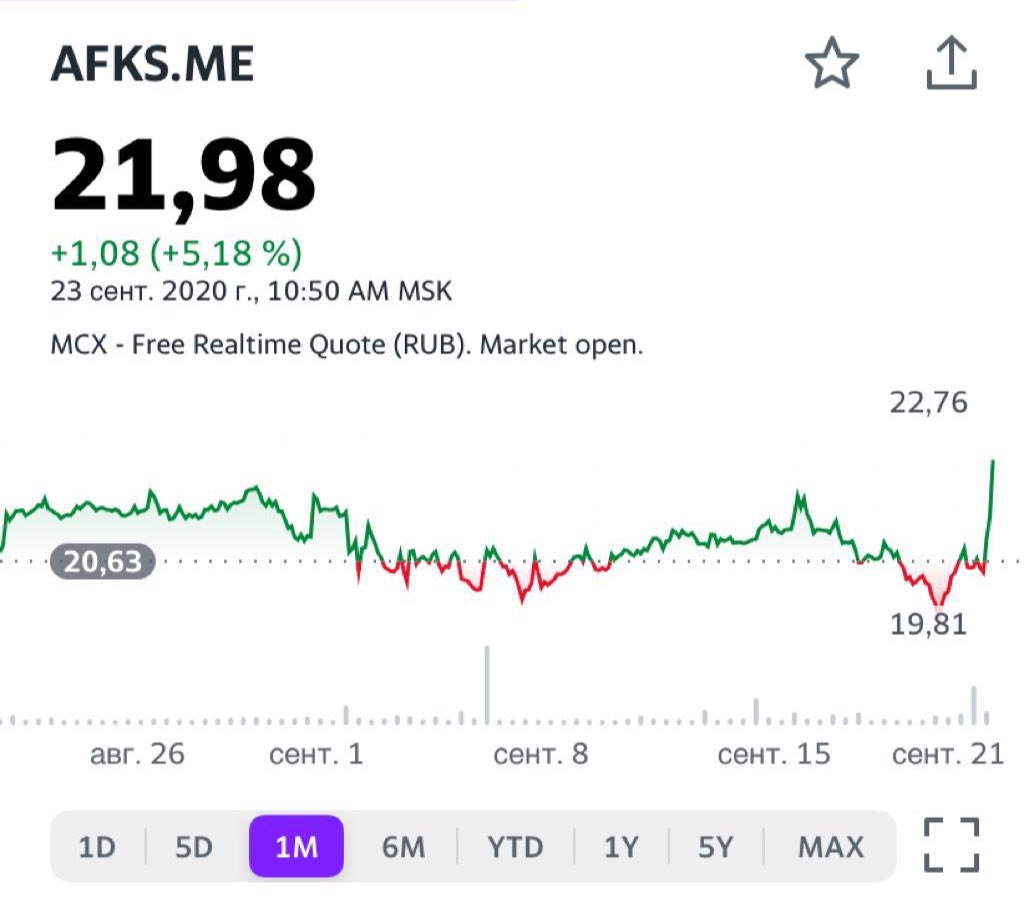Screen dimensions: 1024x903
Task: Select the 1D range tab
Action: click(97, 847)
